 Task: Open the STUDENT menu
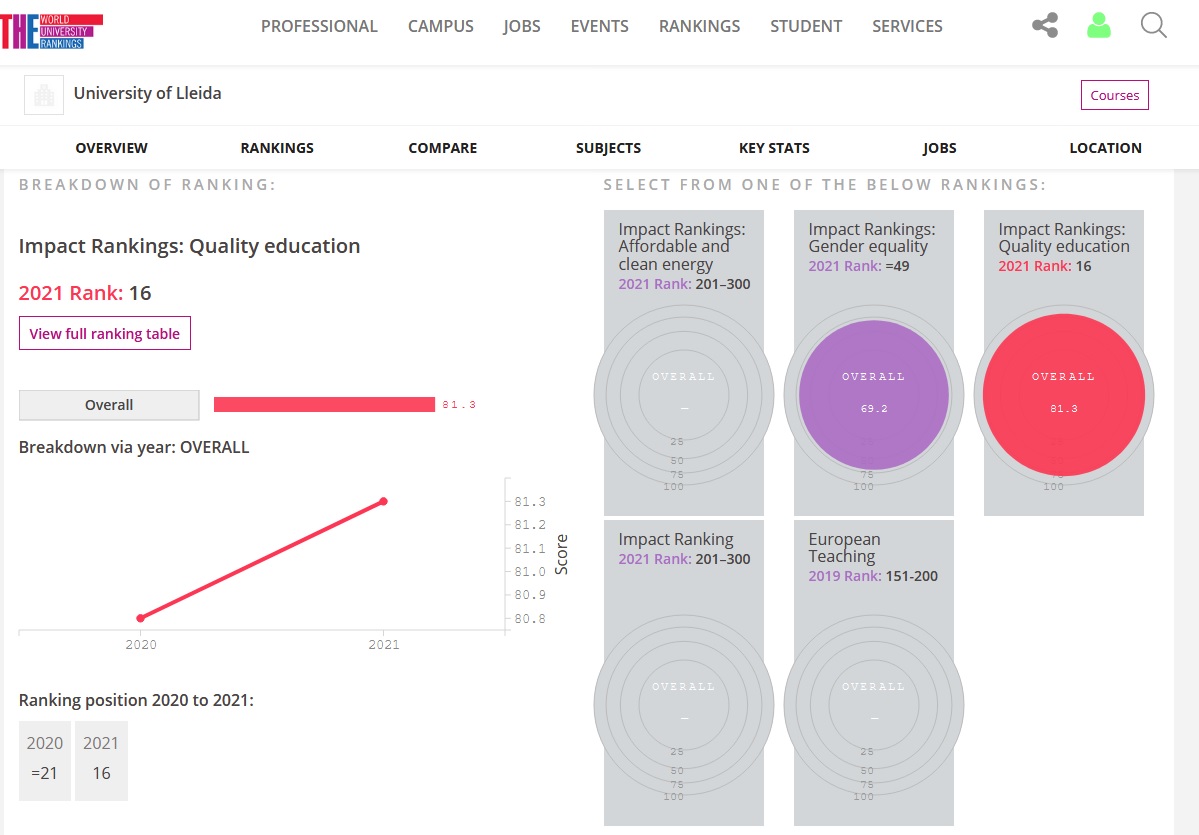pos(806,26)
